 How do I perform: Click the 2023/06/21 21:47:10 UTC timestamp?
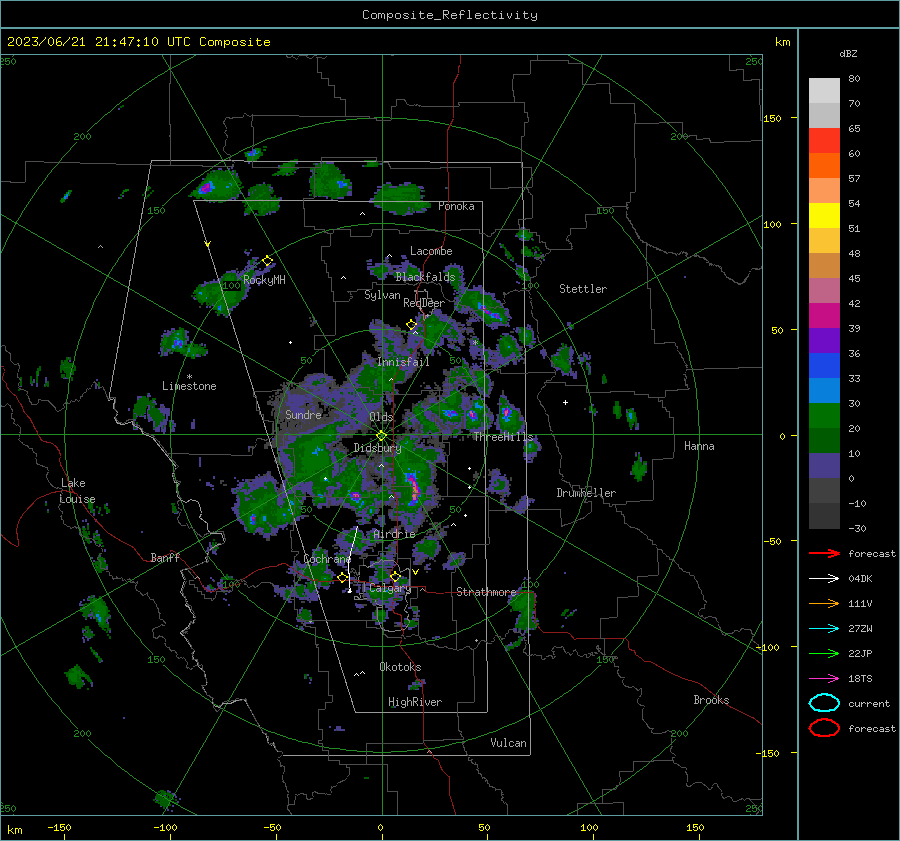[139, 42]
